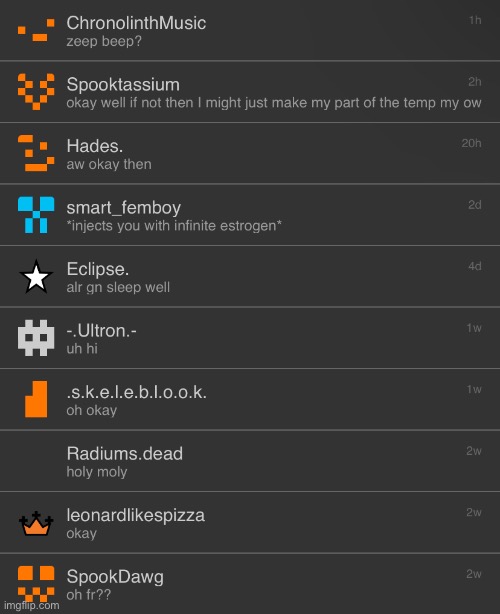Open the Spooktassium username link
Image resolution: width=500 pixels, height=614 pixels.
click(123, 85)
